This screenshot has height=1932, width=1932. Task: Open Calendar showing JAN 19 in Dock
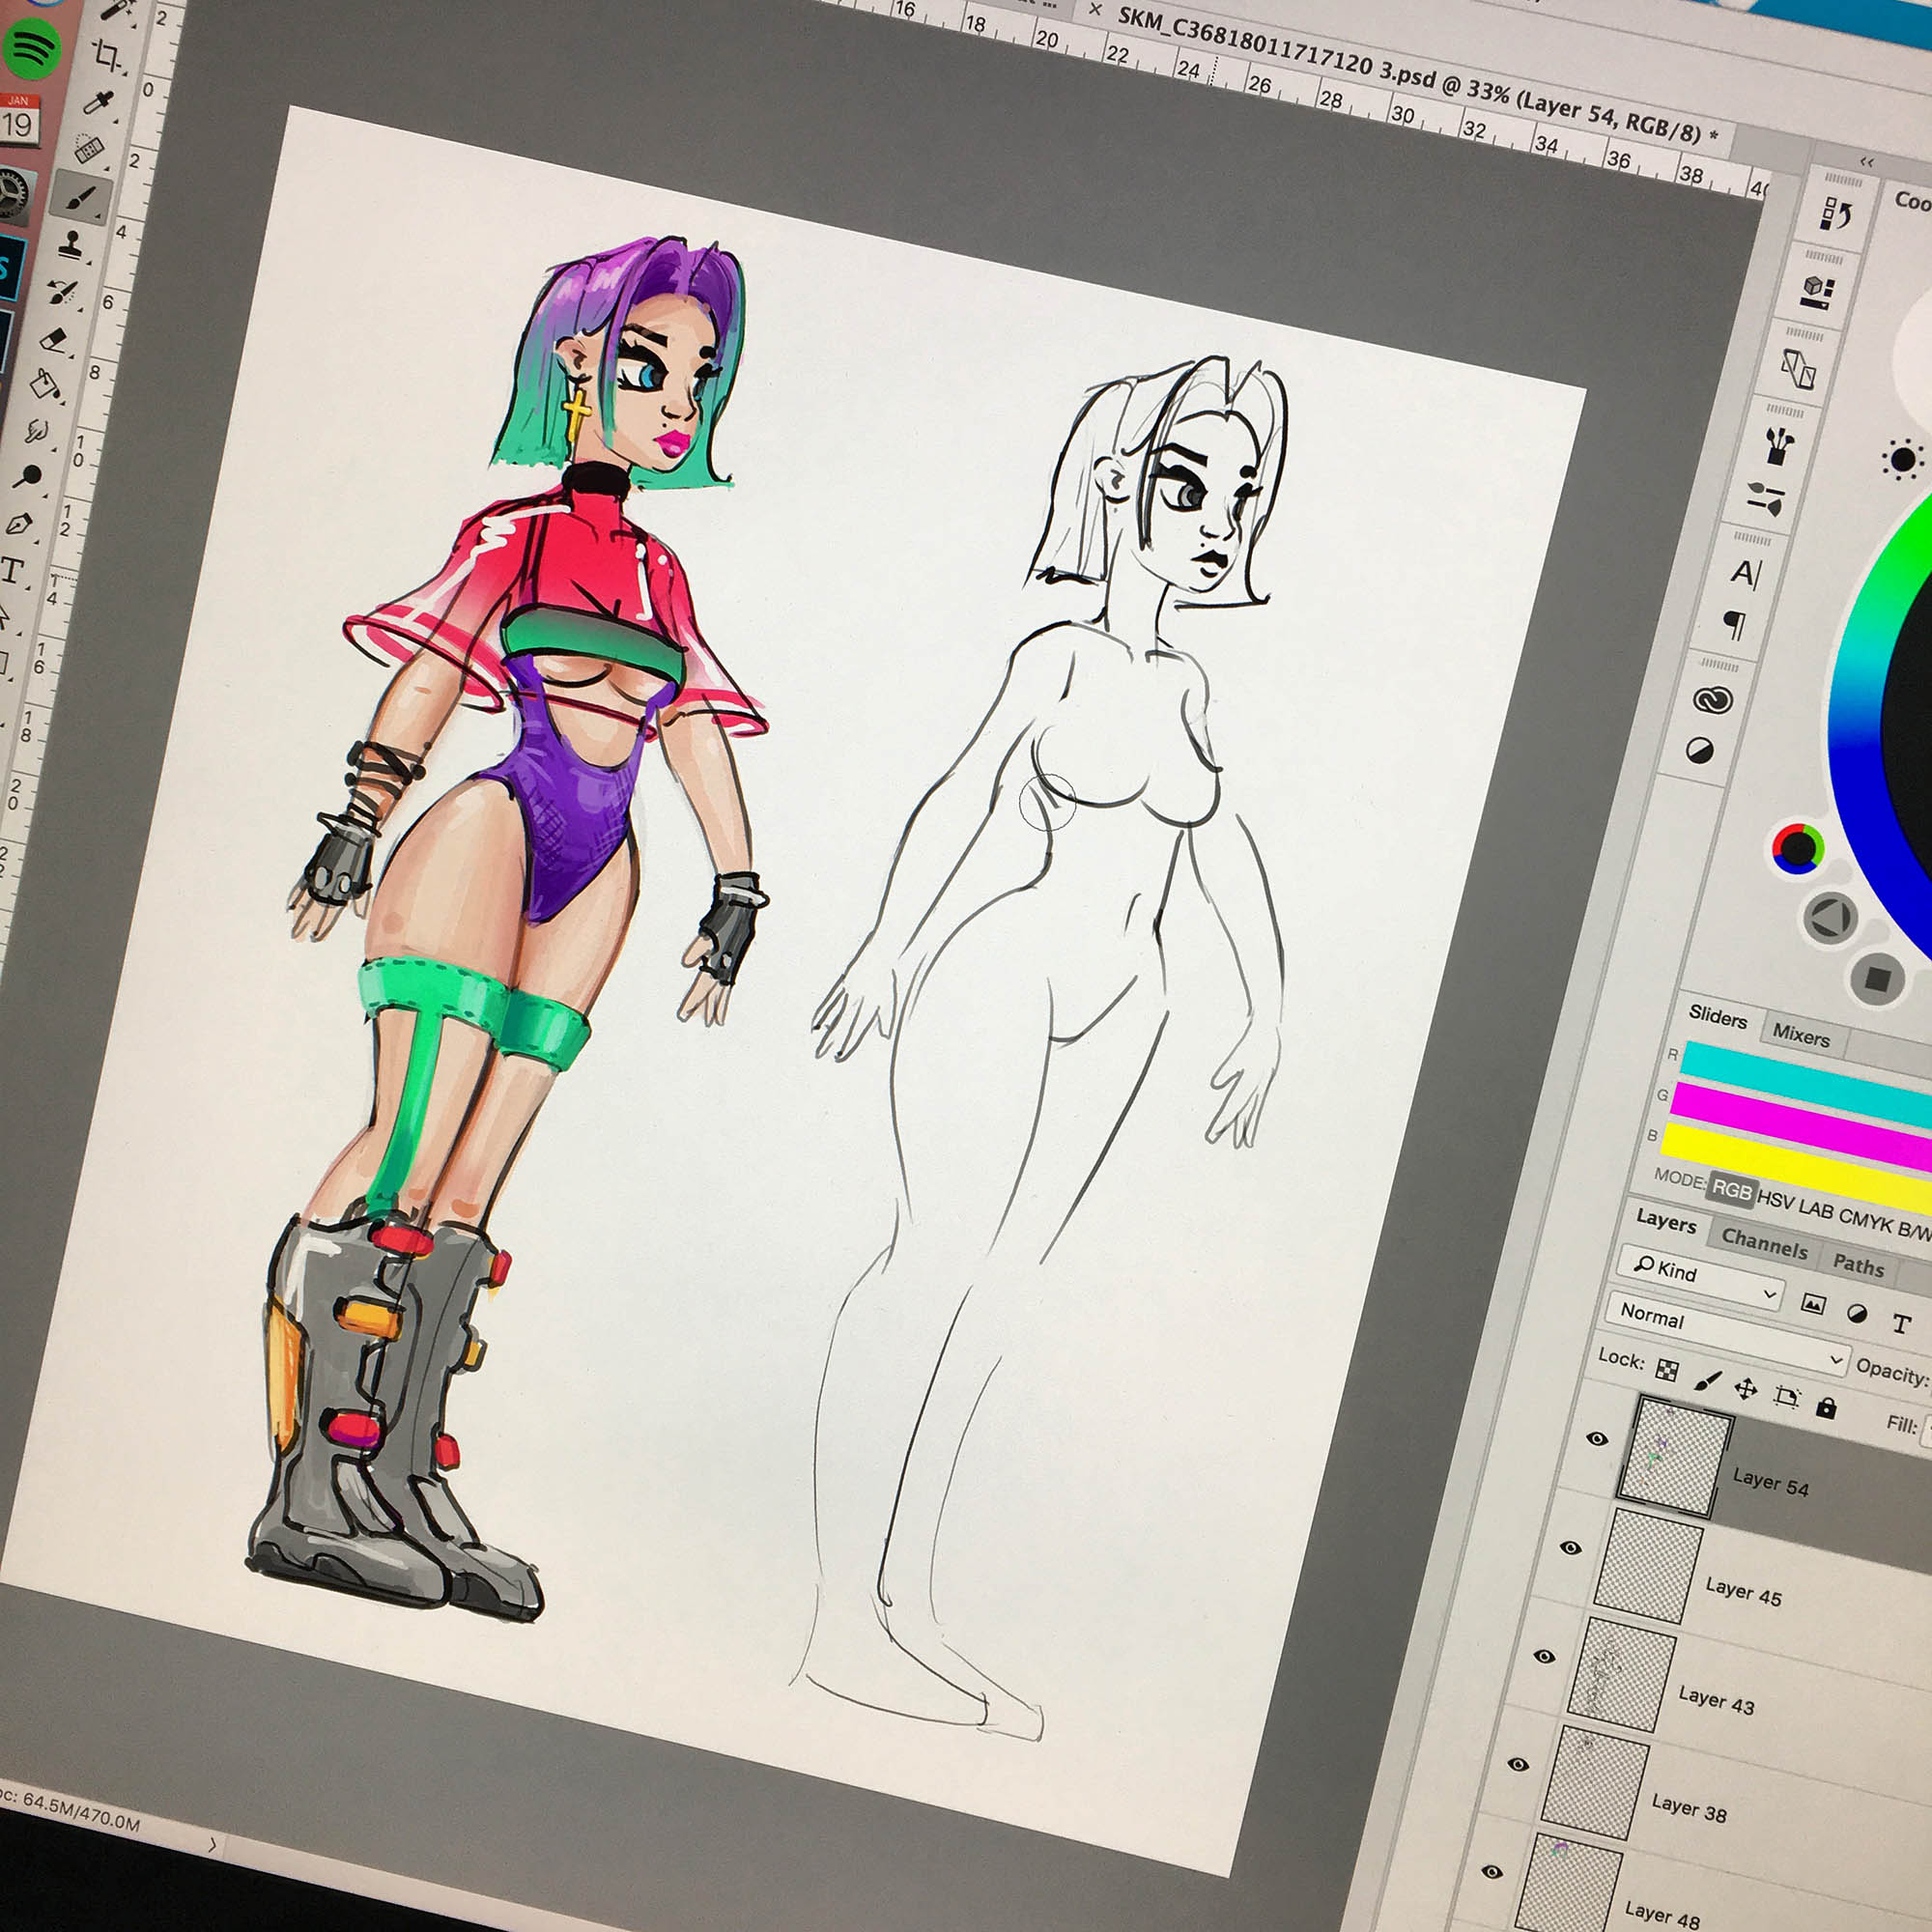[18, 120]
